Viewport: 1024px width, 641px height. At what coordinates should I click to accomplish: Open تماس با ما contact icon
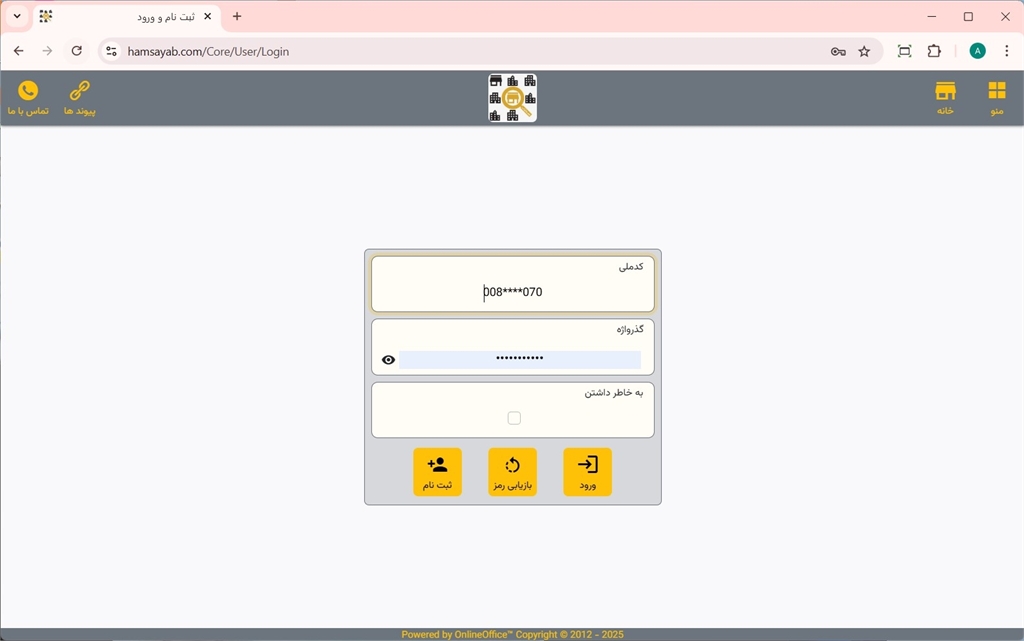(28, 97)
